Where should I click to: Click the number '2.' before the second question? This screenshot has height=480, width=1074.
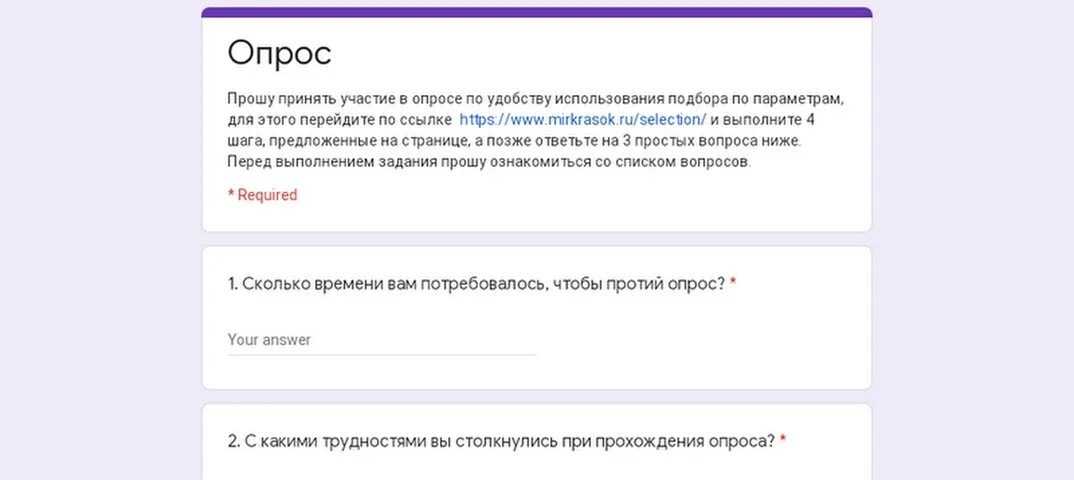click(234, 442)
